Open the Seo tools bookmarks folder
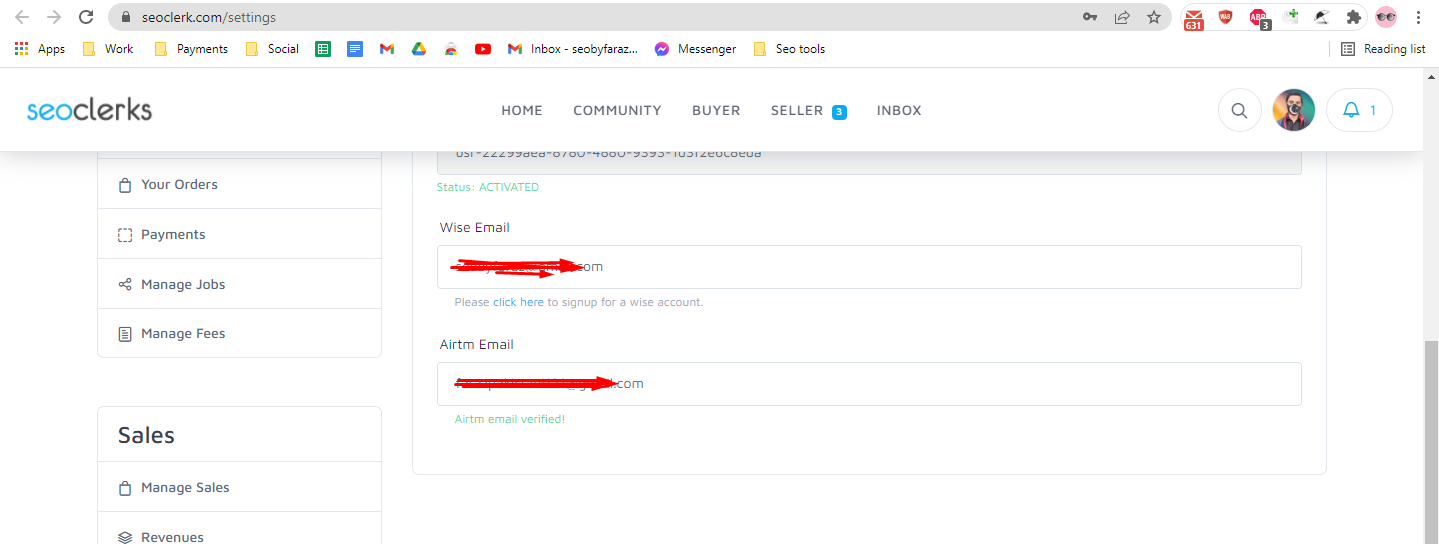This screenshot has width=1439, height=544. 789,49
